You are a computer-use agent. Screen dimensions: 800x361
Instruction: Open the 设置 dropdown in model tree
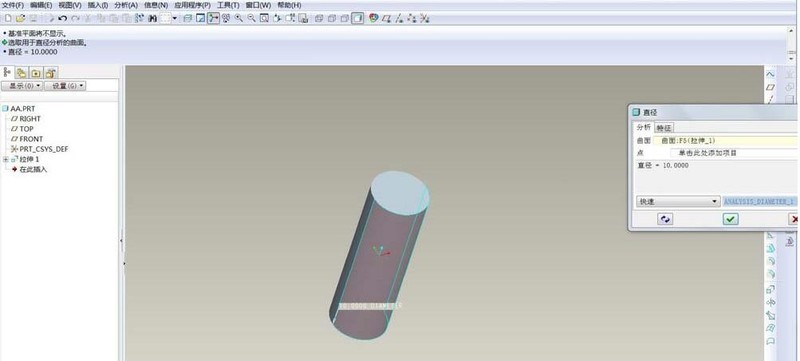[65, 86]
